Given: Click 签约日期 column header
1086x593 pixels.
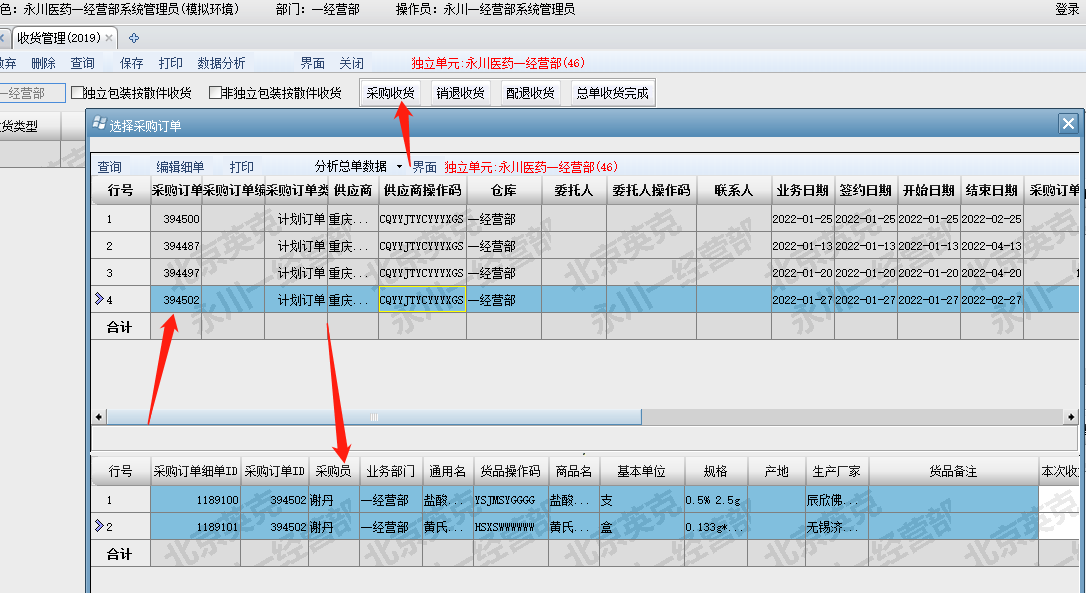Looking at the screenshot, I should (x=866, y=190).
